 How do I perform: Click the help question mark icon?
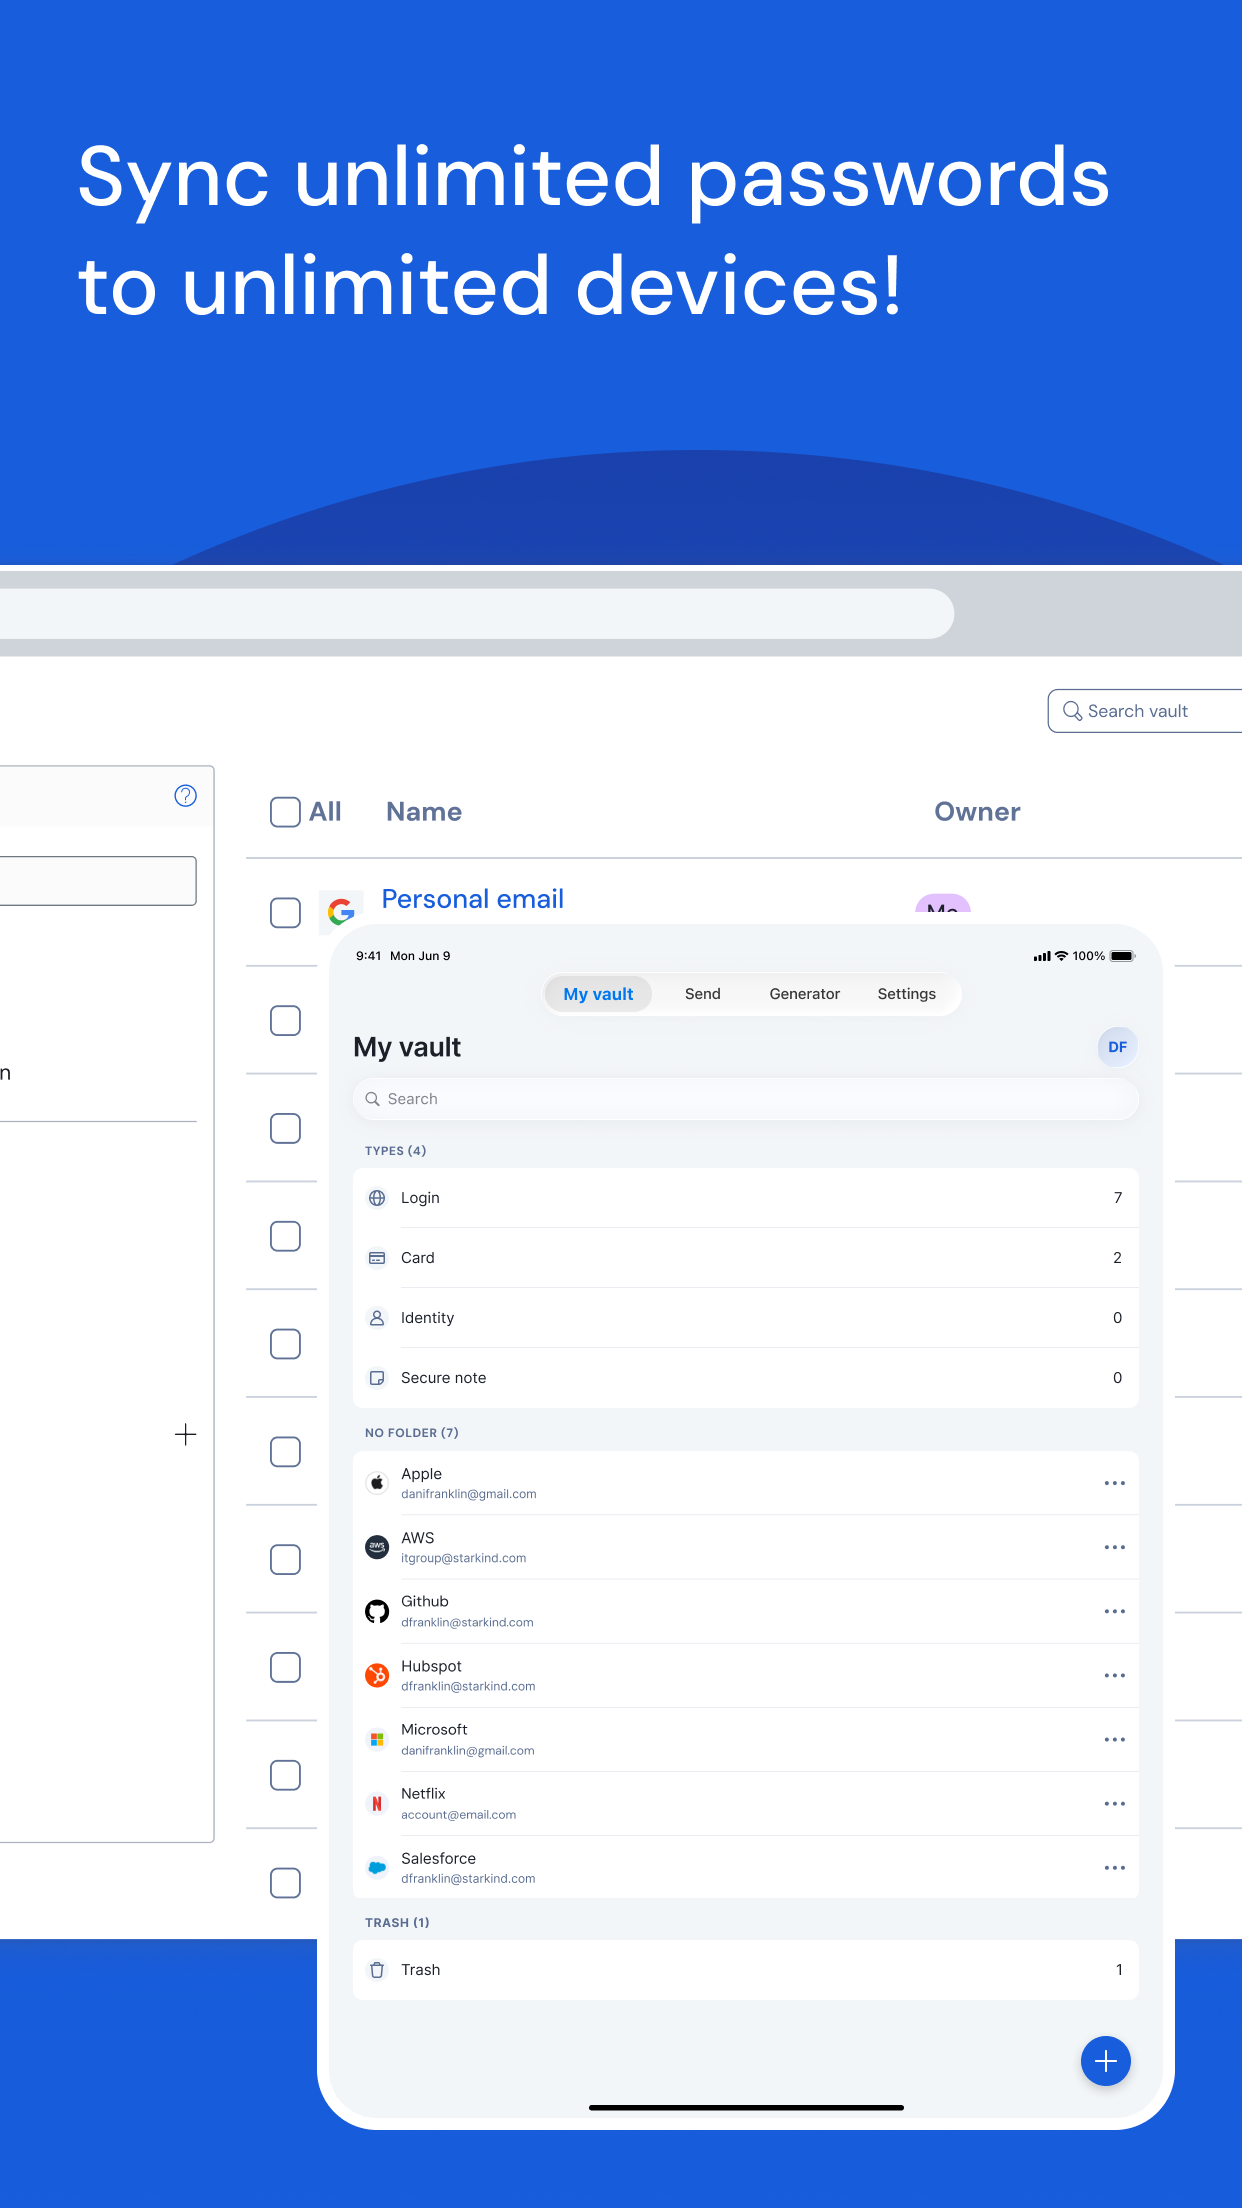185,795
